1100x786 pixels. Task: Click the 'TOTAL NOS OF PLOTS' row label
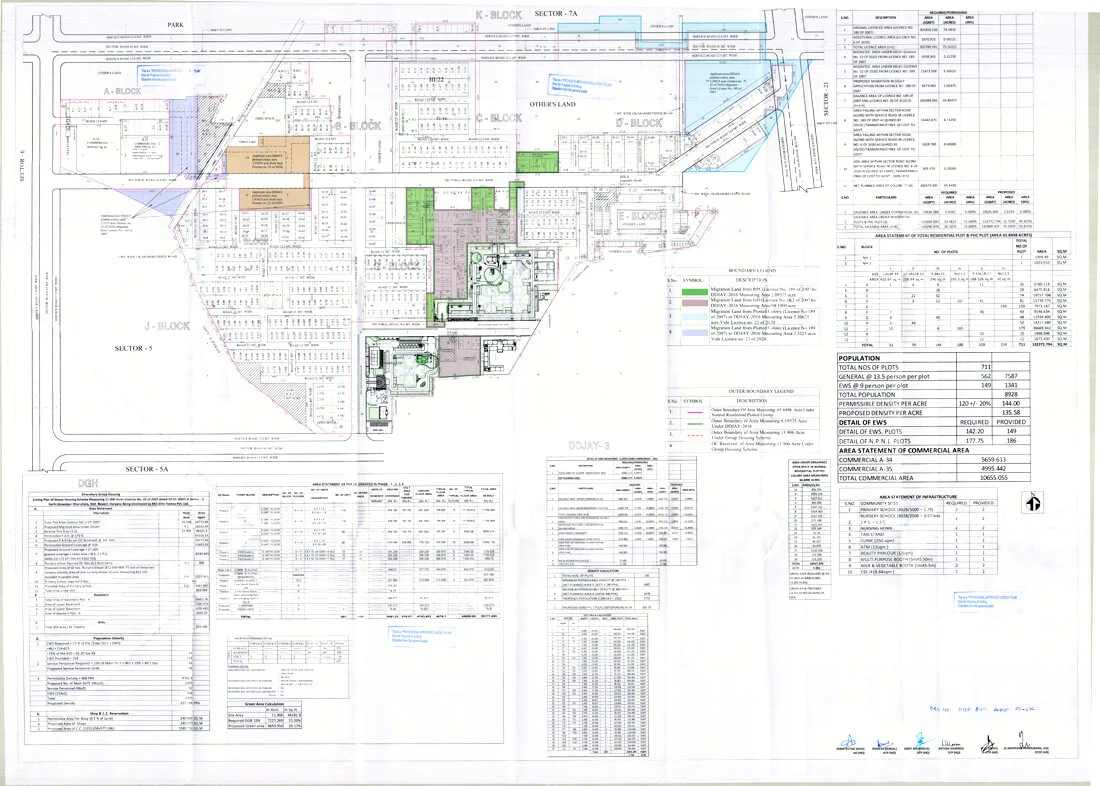[868, 367]
